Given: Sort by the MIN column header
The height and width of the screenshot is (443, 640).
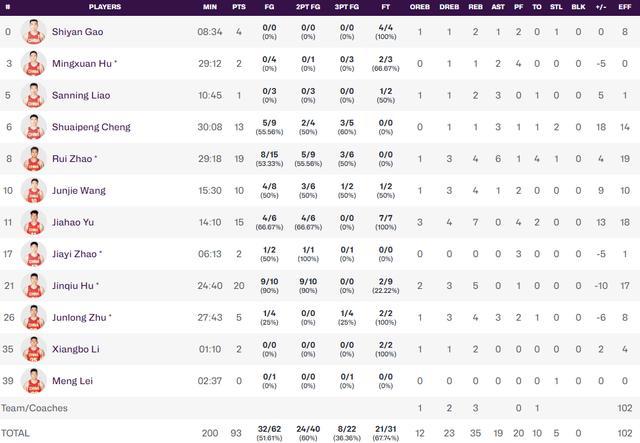Looking at the screenshot, I should pyautogui.click(x=210, y=7).
